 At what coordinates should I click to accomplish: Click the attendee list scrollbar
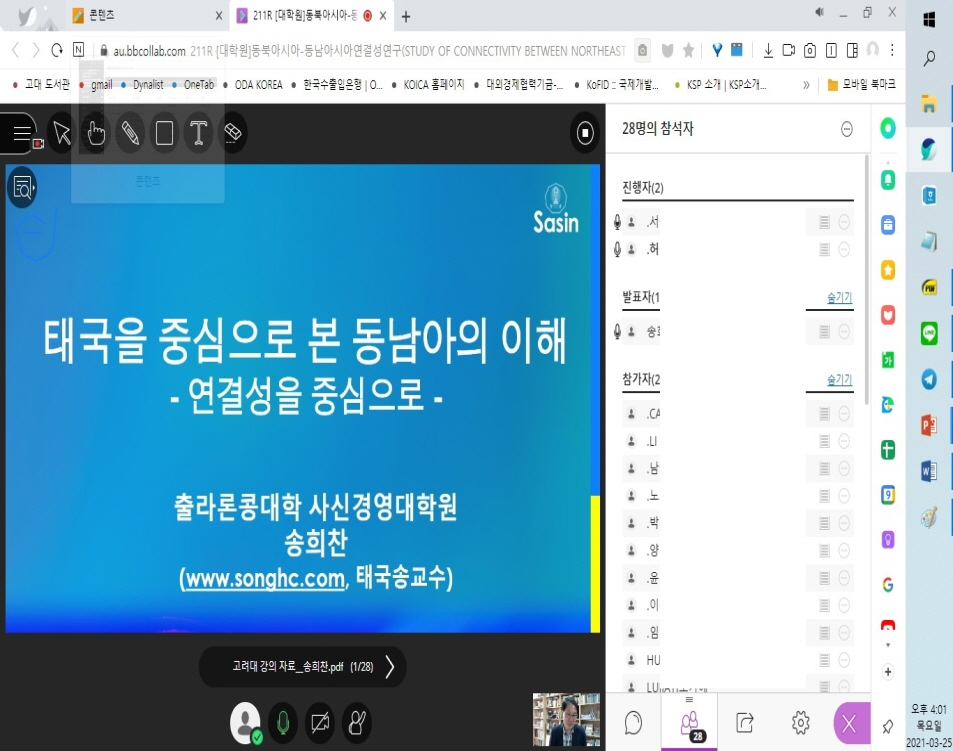pos(866,300)
